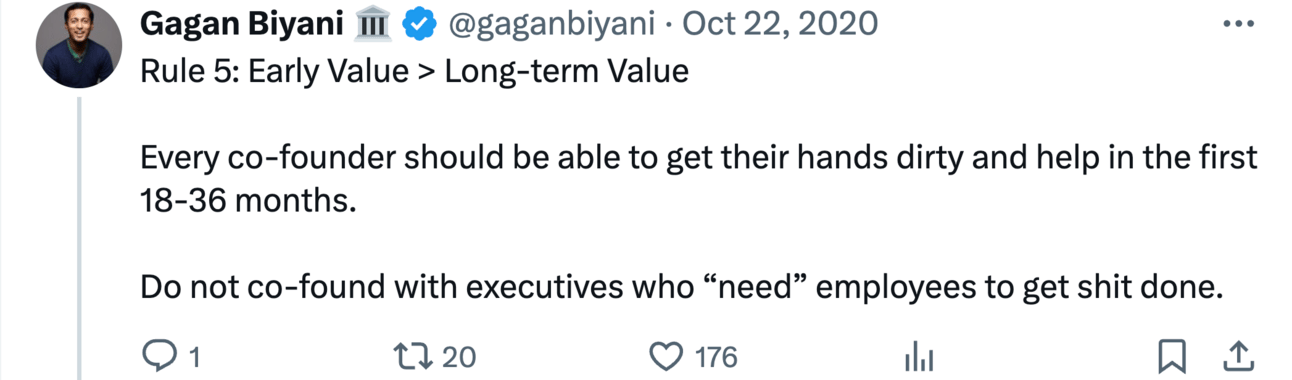Screen dimensions: 1292x380
Task: Click the Gagan Biyani display name
Action: point(243,23)
